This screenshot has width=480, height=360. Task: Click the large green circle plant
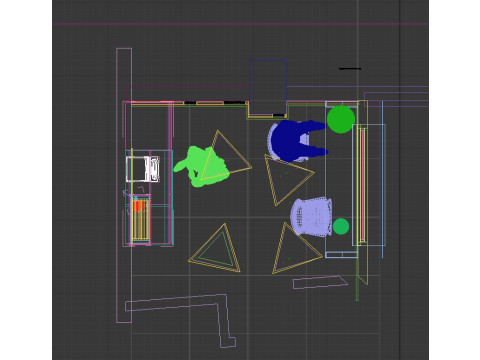click(341, 119)
